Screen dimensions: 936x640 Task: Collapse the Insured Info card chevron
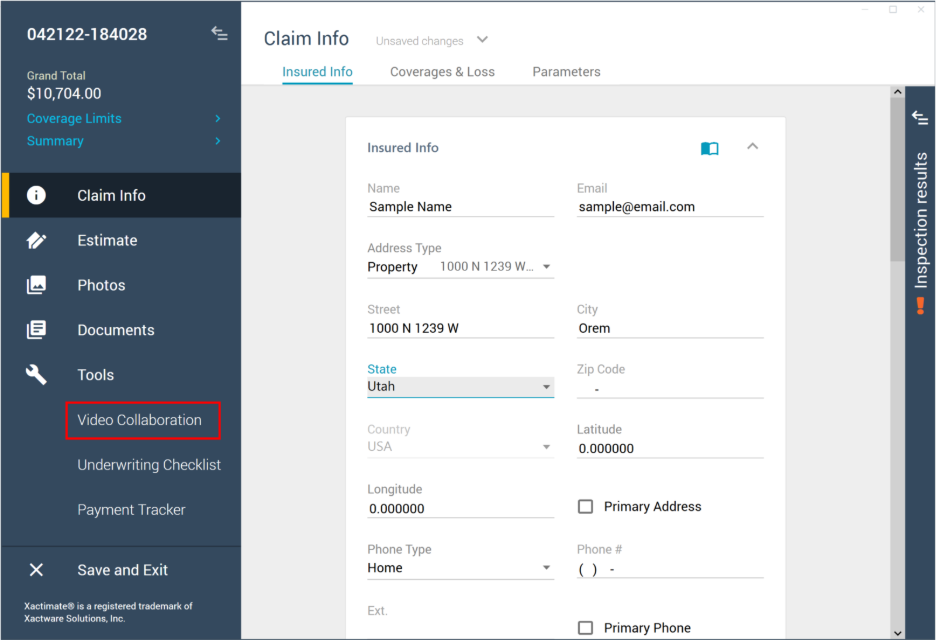click(753, 147)
